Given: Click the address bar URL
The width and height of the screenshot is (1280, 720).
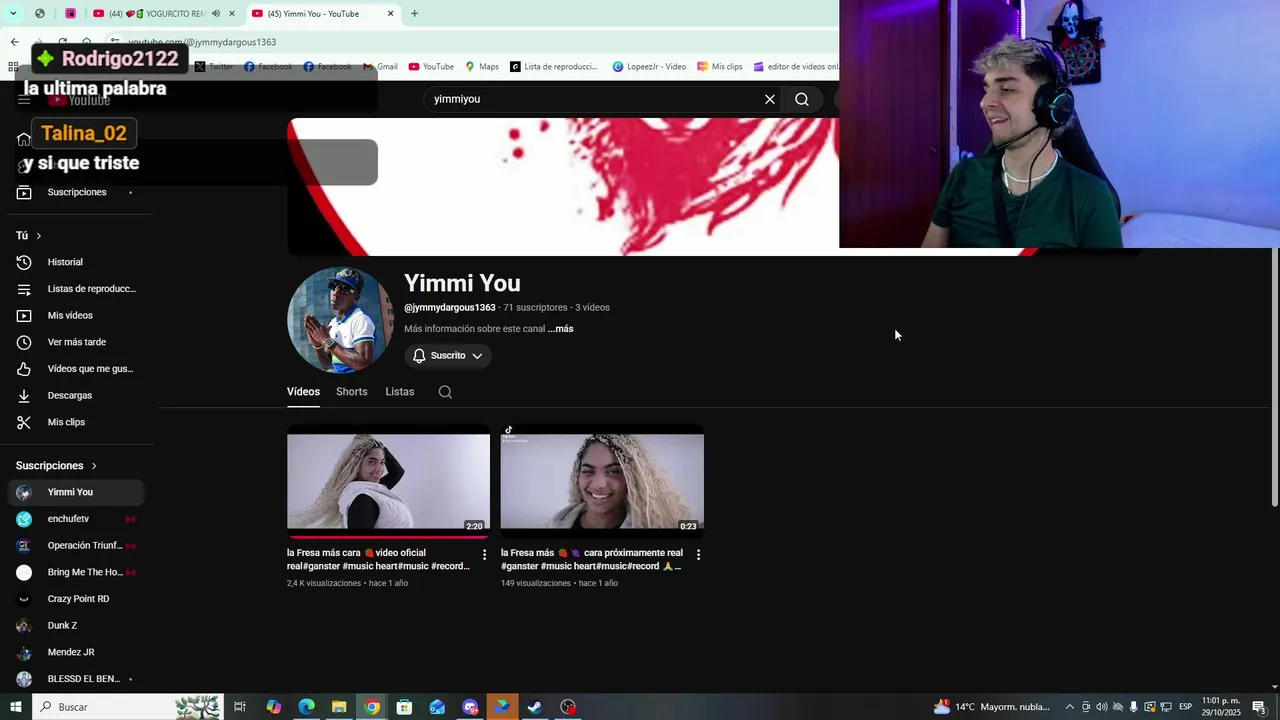Looking at the screenshot, I should pyautogui.click(x=202, y=42).
